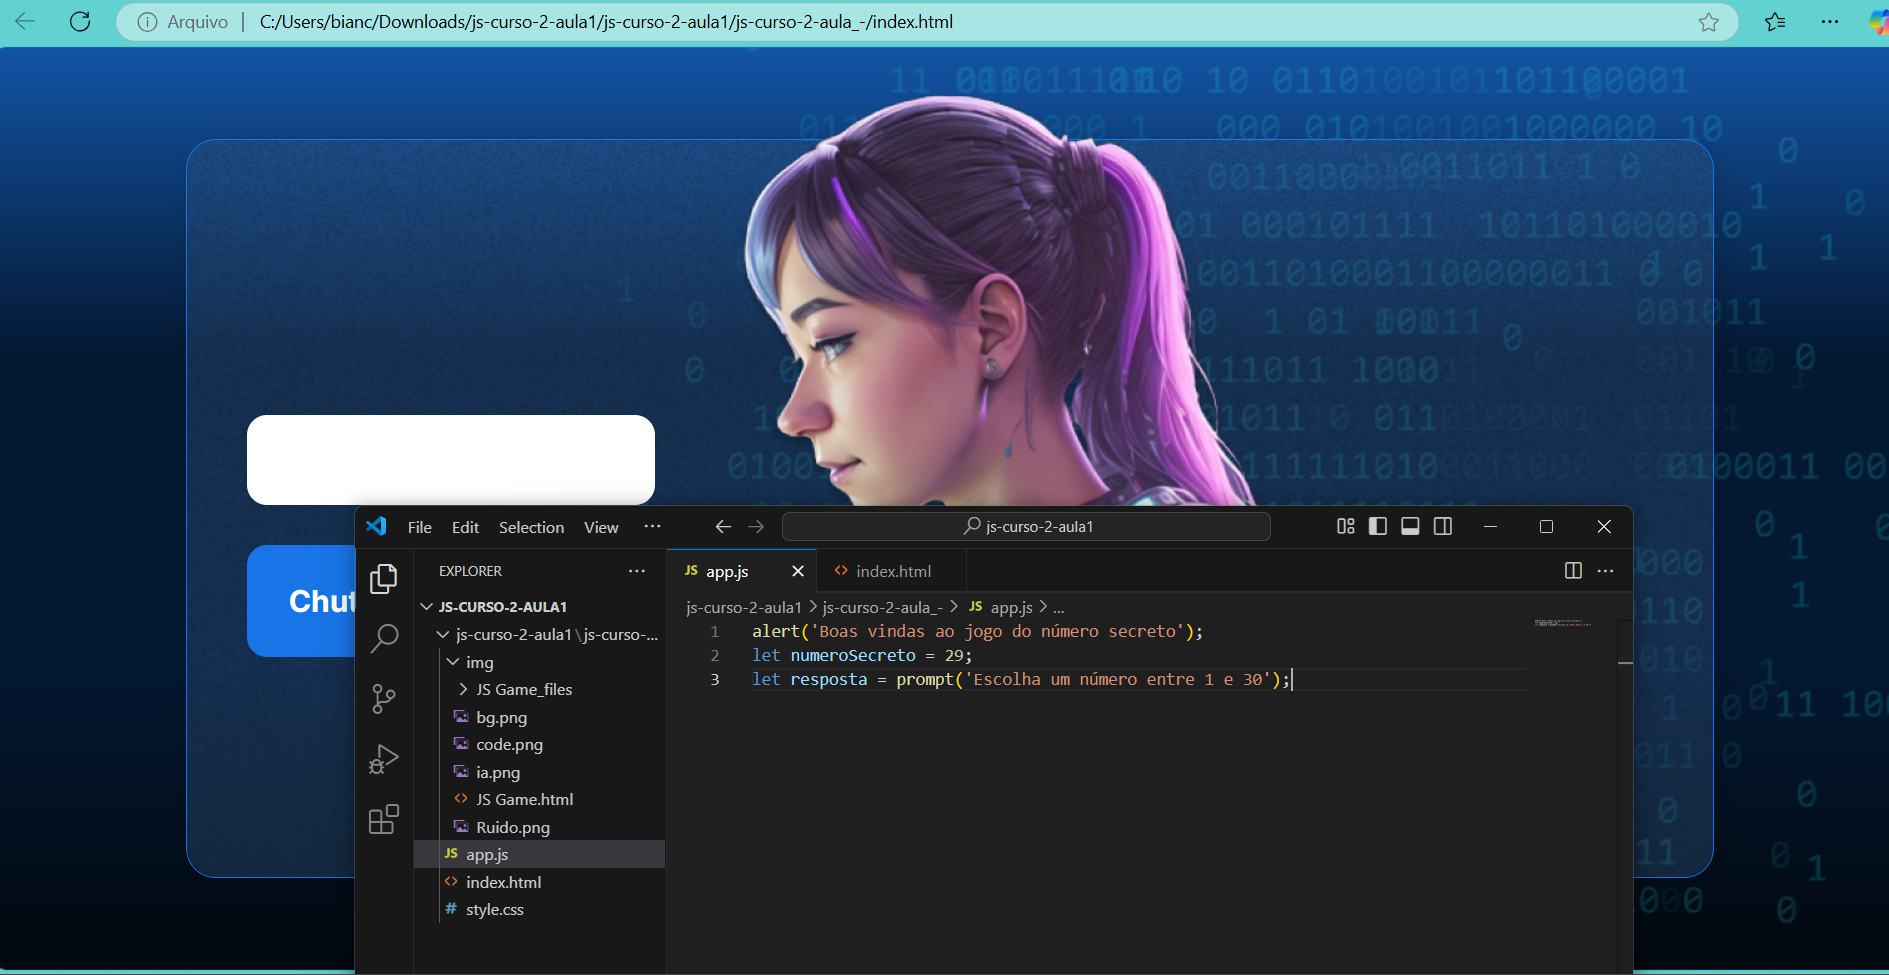Close the app.js editor tab

pos(798,571)
